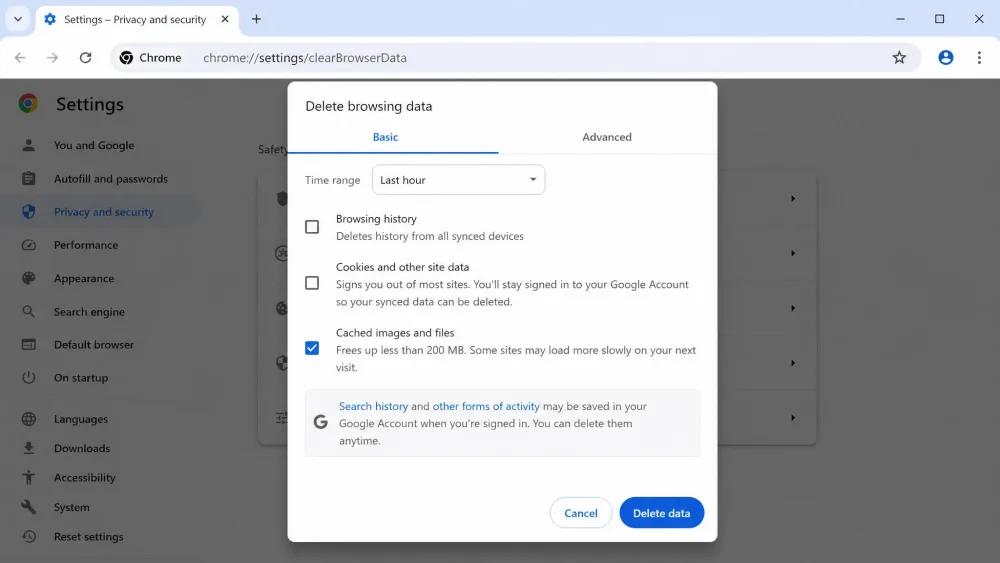Click the Cancel button
The image size is (1000, 563).
click(580, 513)
